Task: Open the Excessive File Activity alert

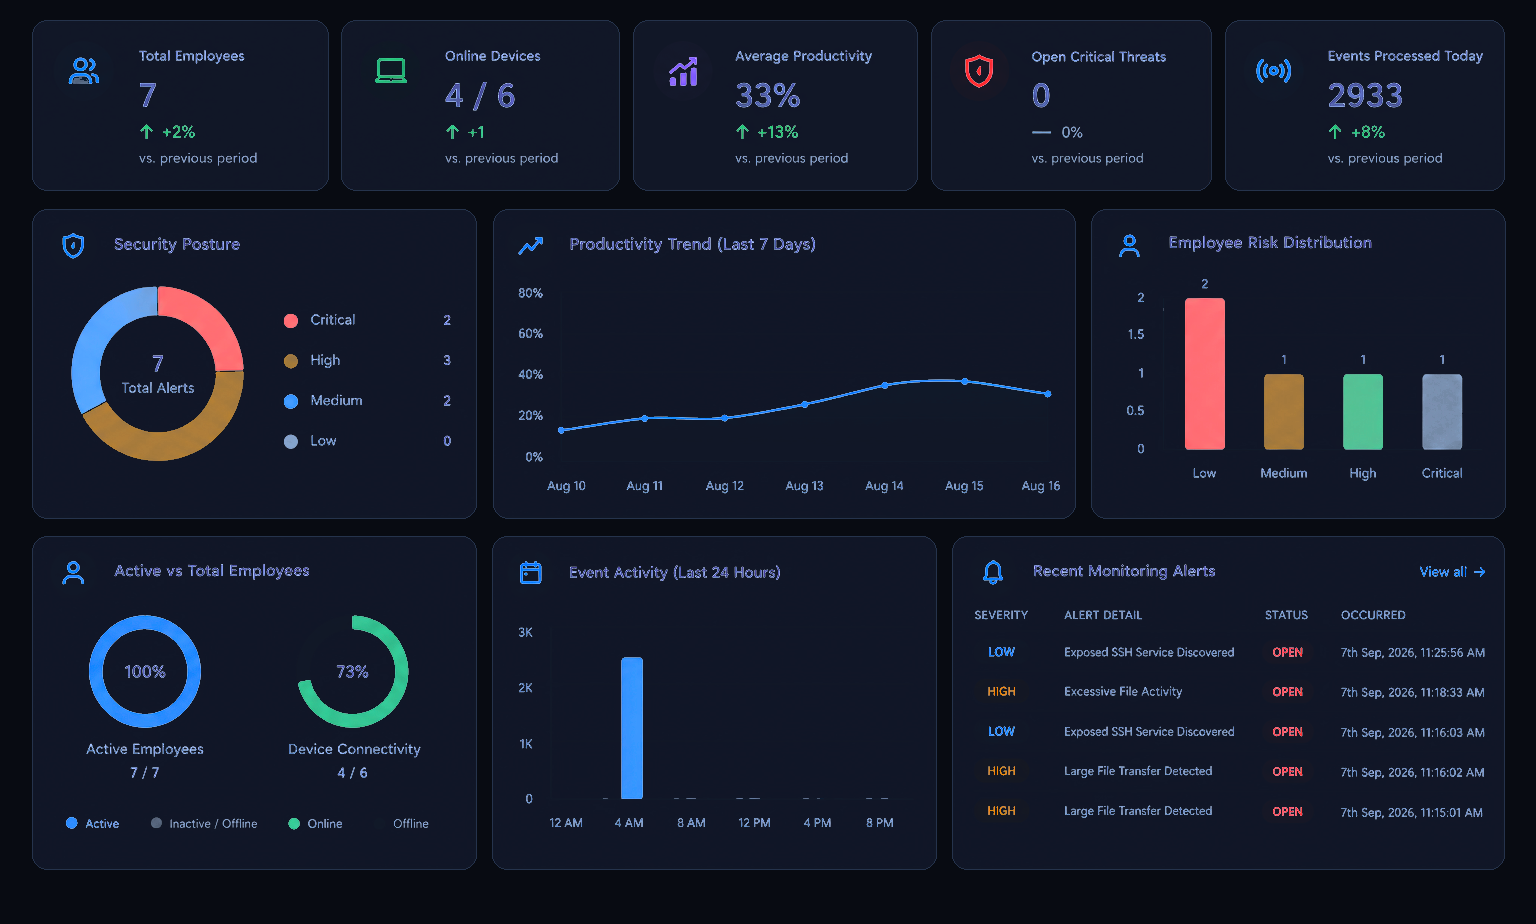Action: (x=1229, y=692)
